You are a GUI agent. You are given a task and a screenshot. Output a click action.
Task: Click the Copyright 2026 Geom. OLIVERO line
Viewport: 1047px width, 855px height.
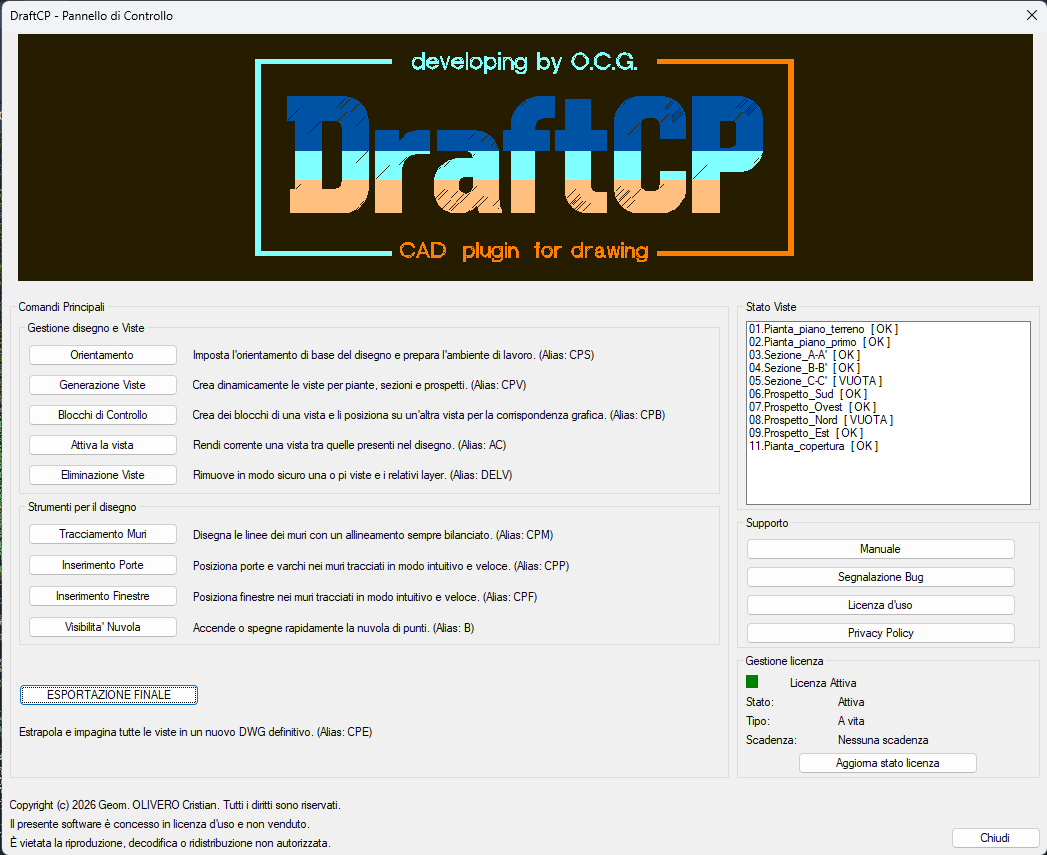175,805
